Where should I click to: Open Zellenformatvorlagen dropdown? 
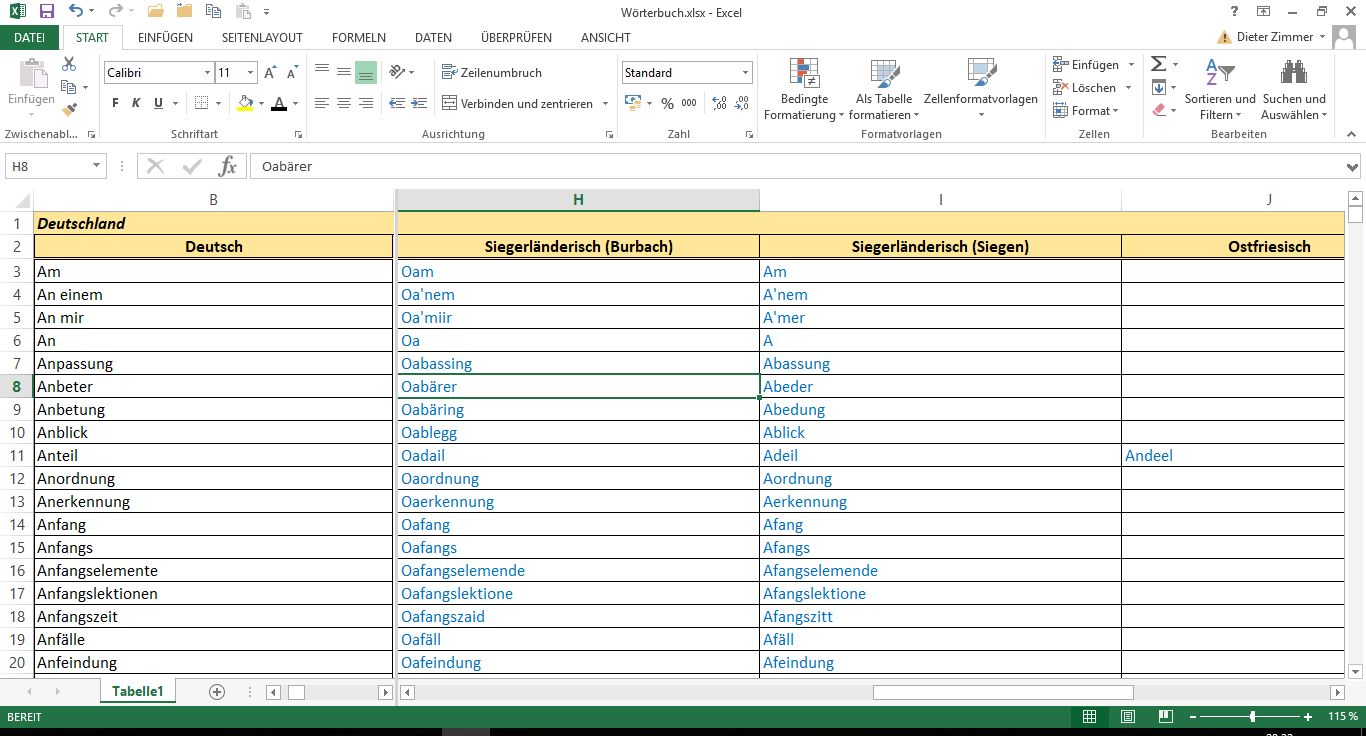click(x=981, y=90)
